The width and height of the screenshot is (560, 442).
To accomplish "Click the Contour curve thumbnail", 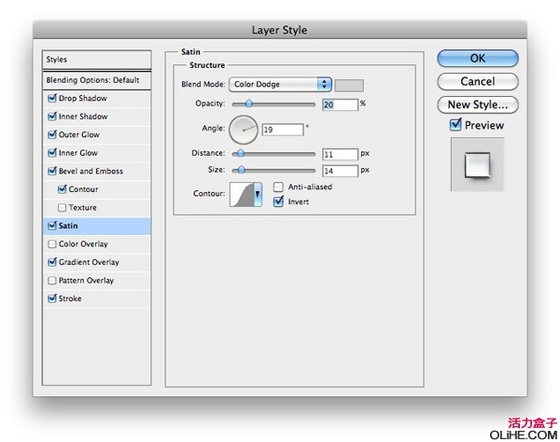I will pos(241,194).
